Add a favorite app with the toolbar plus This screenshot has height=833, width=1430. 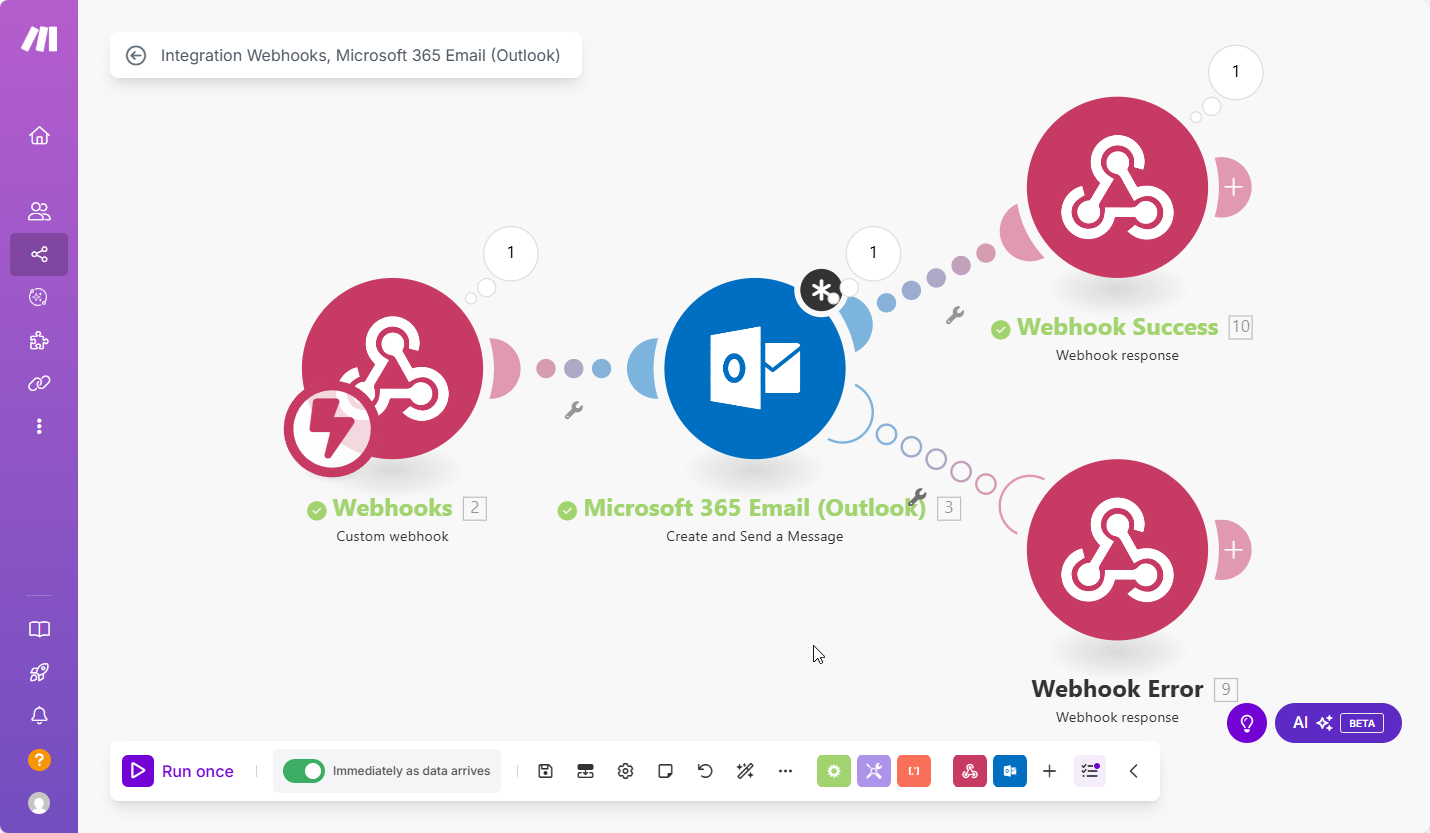(x=1049, y=771)
